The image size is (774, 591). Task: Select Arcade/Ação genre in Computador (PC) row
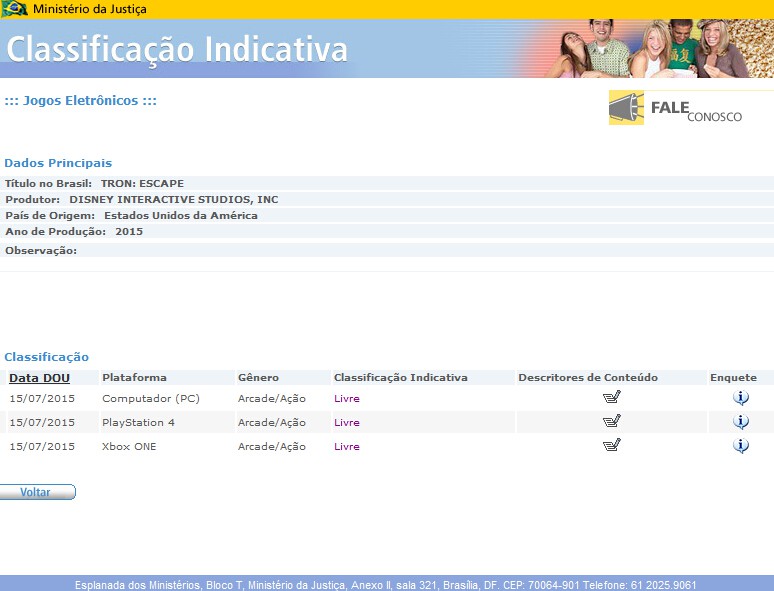click(x=271, y=399)
